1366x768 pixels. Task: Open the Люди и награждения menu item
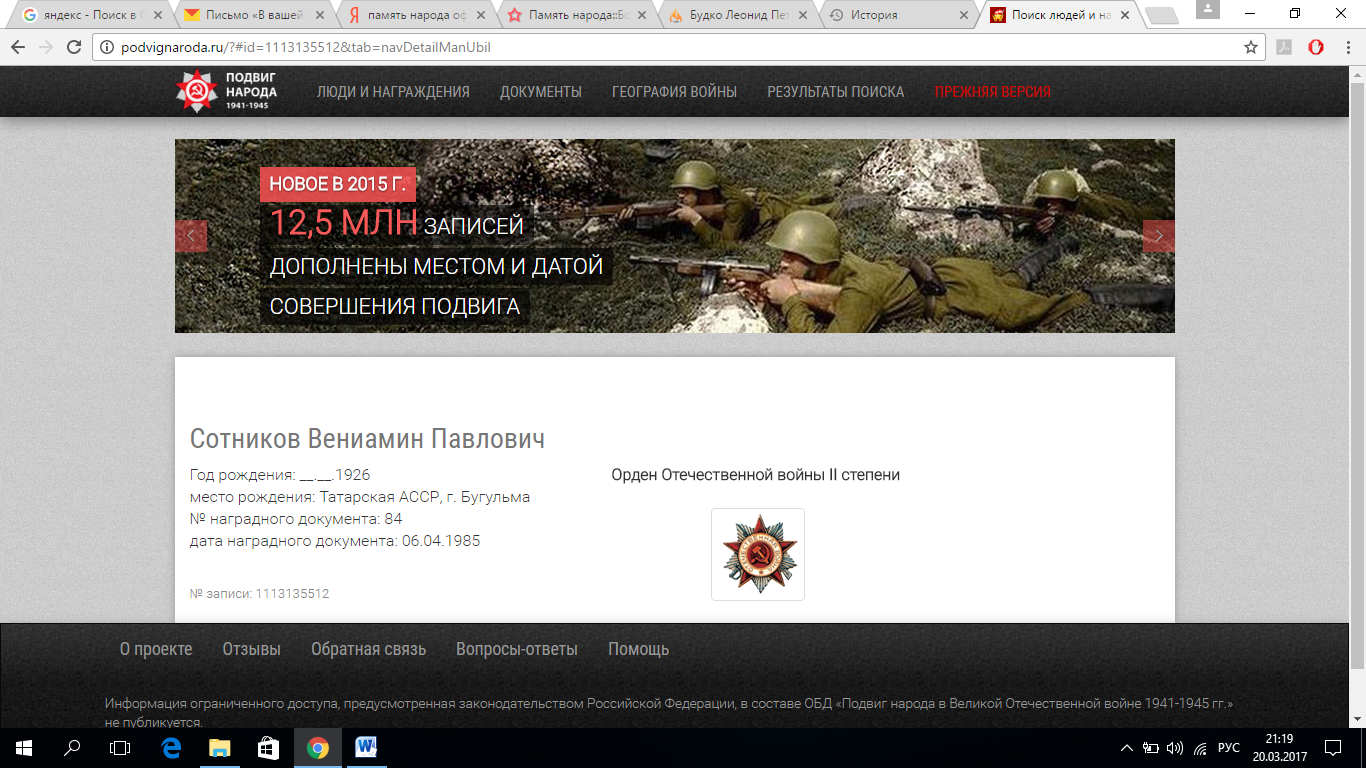point(393,92)
